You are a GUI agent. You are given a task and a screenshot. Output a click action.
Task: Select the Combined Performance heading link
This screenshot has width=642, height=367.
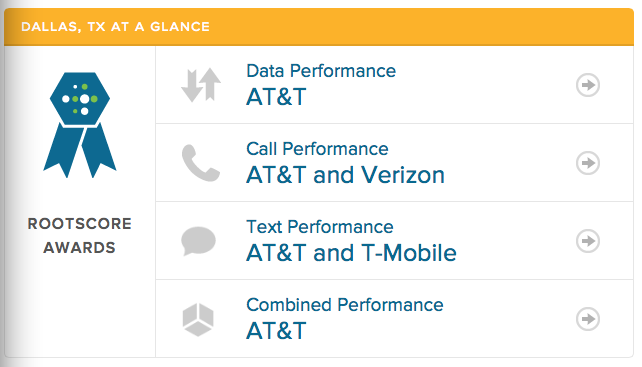point(345,305)
